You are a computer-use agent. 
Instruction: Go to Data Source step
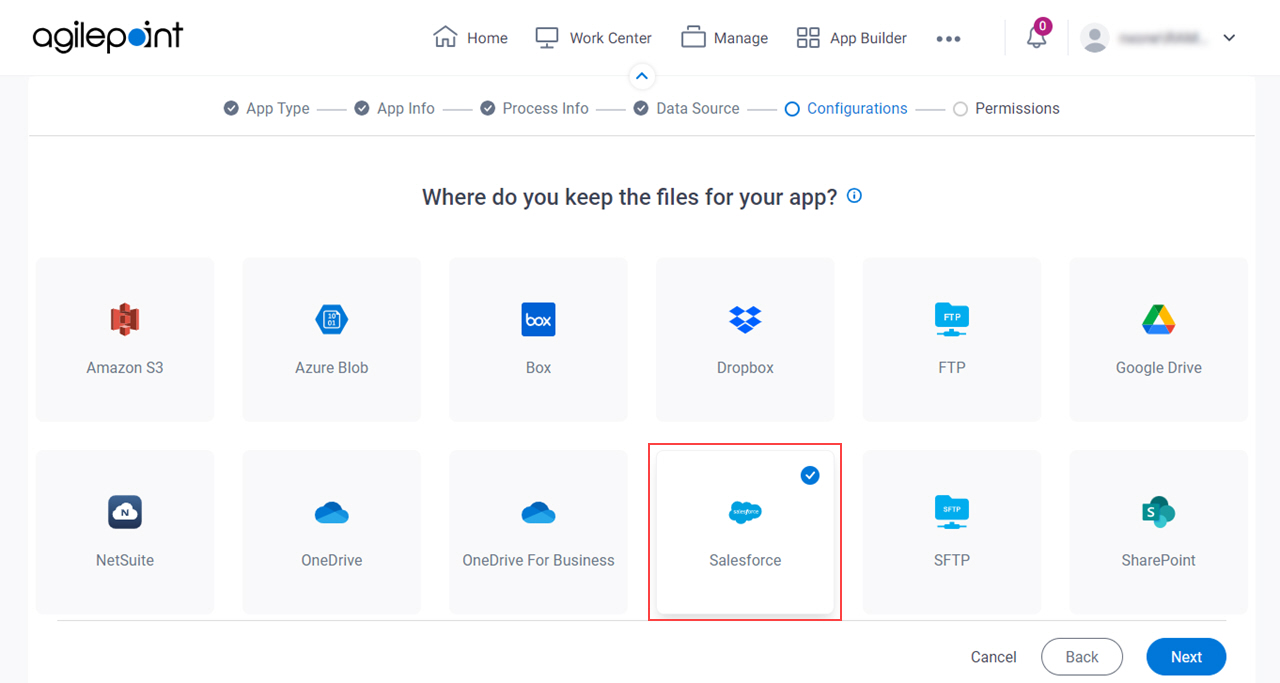click(686, 108)
